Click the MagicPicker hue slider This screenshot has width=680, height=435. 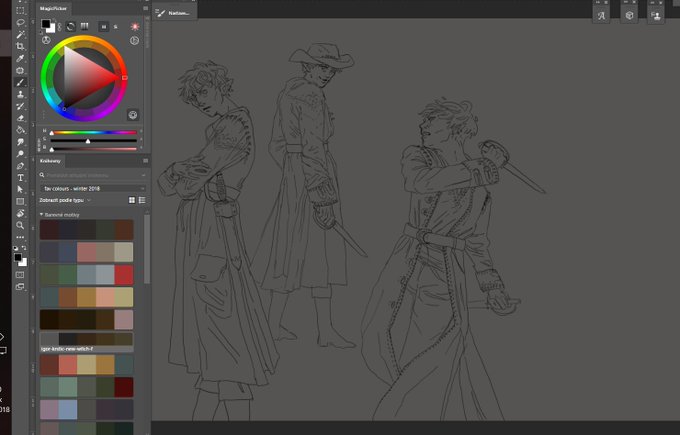(94, 132)
